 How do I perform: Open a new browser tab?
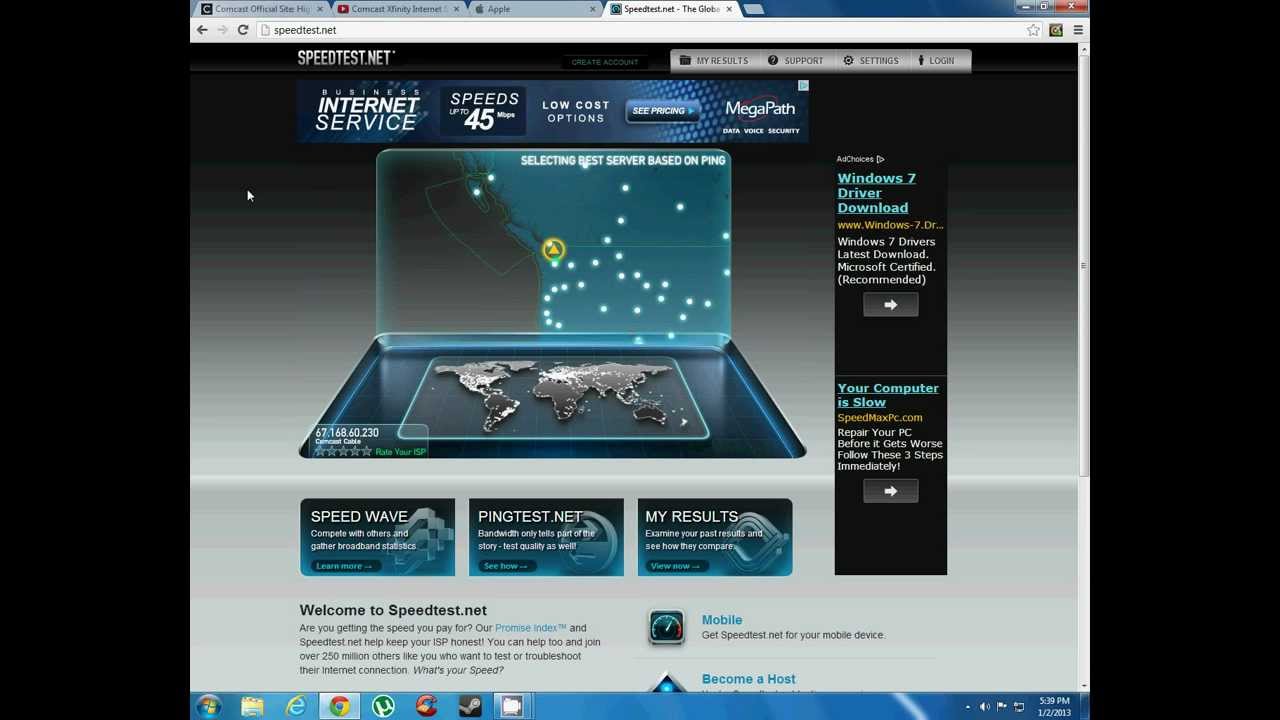pos(754,9)
